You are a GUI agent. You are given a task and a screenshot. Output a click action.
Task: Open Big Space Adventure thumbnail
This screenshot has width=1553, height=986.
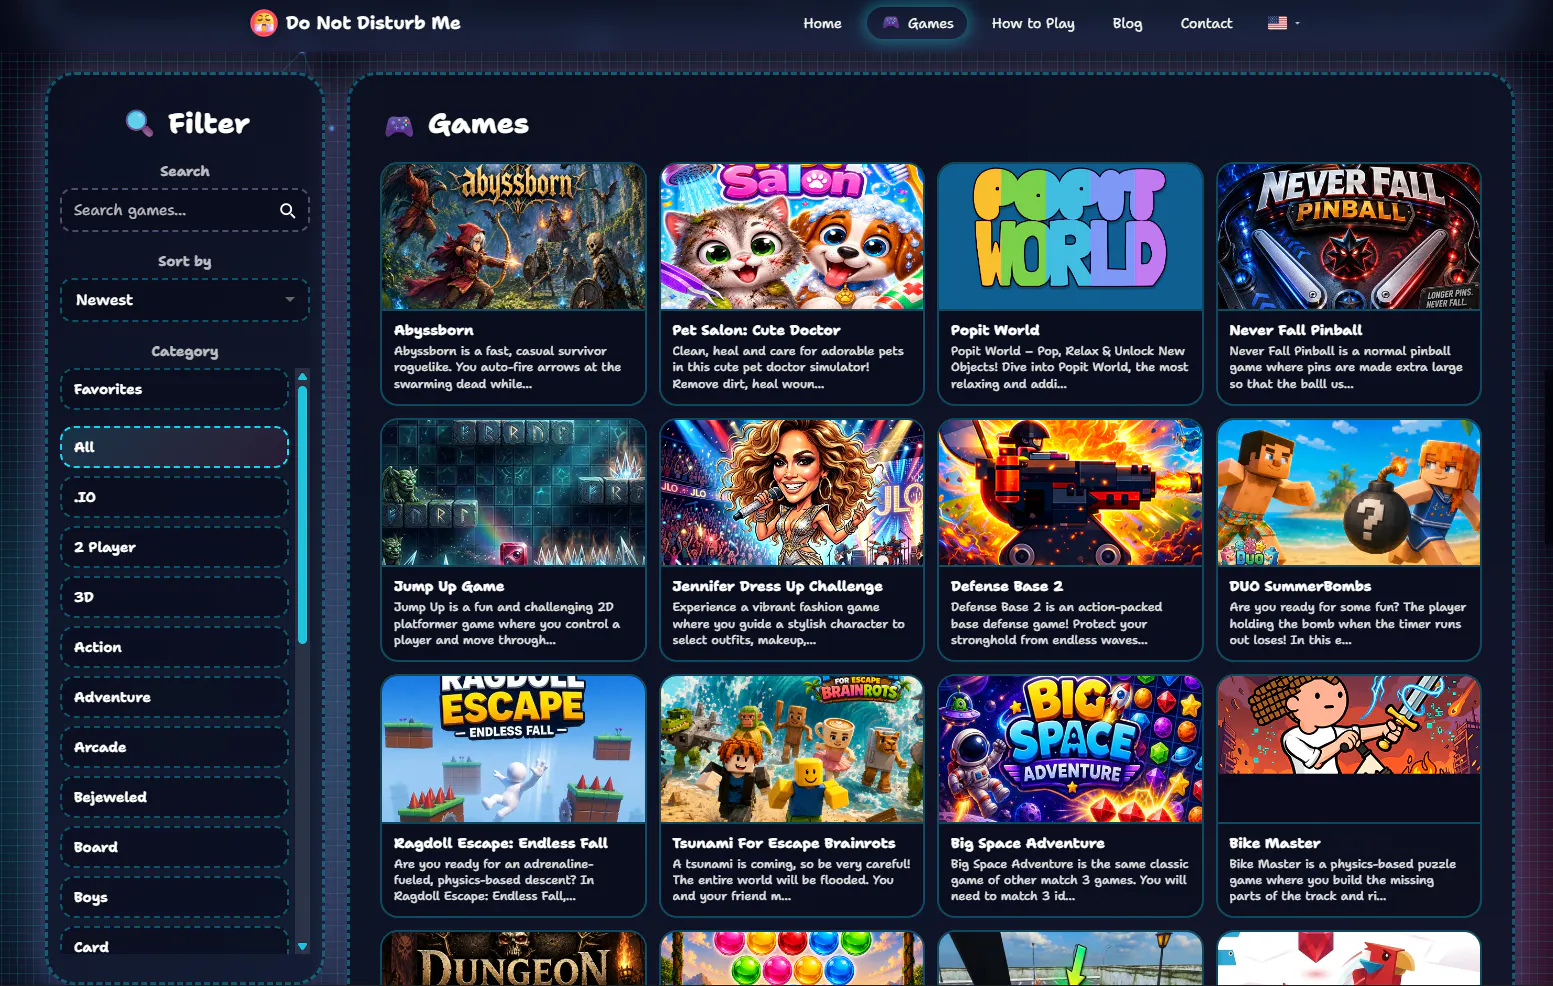pyautogui.click(x=1070, y=749)
